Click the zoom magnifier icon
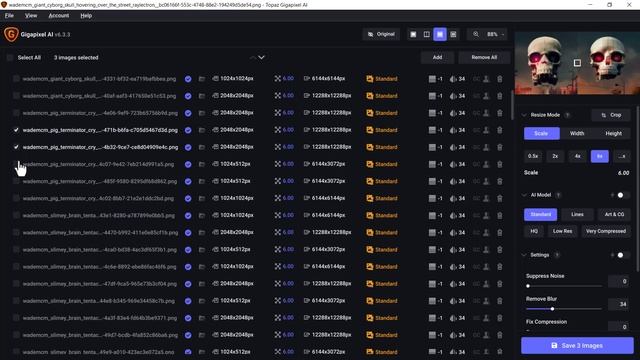Viewport: 640px width, 360px height. 476,34
